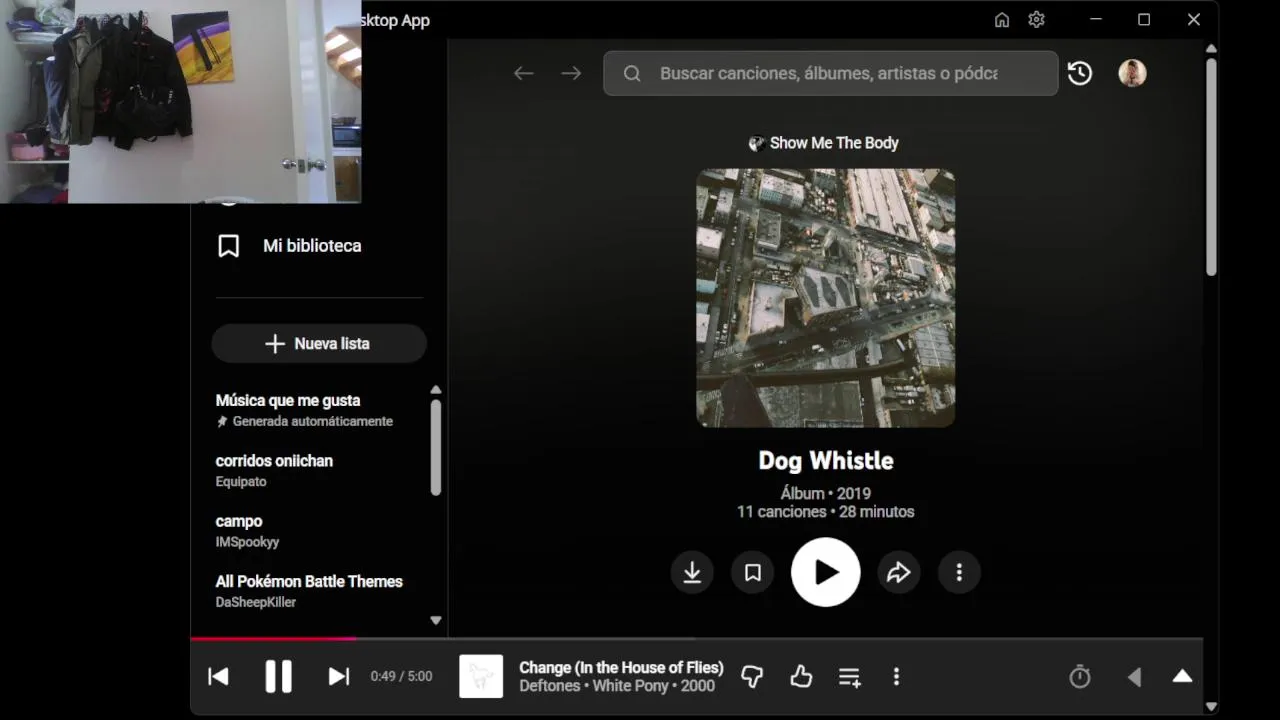This screenshot has height=720, width=1280.
Task: Open album more options menu
Action: click(959, 572)
